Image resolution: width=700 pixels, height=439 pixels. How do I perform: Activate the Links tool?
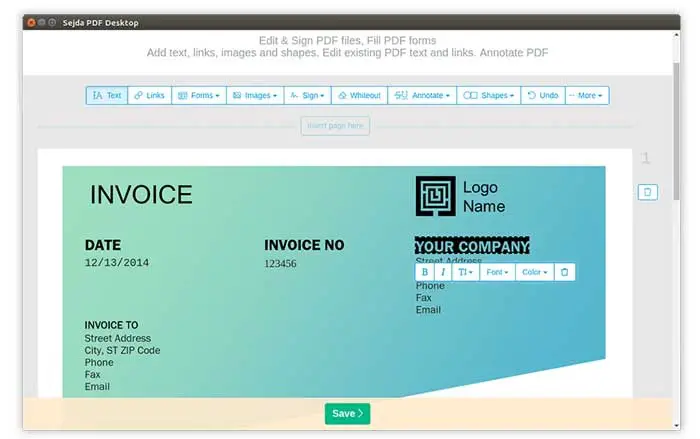point(150,96)
